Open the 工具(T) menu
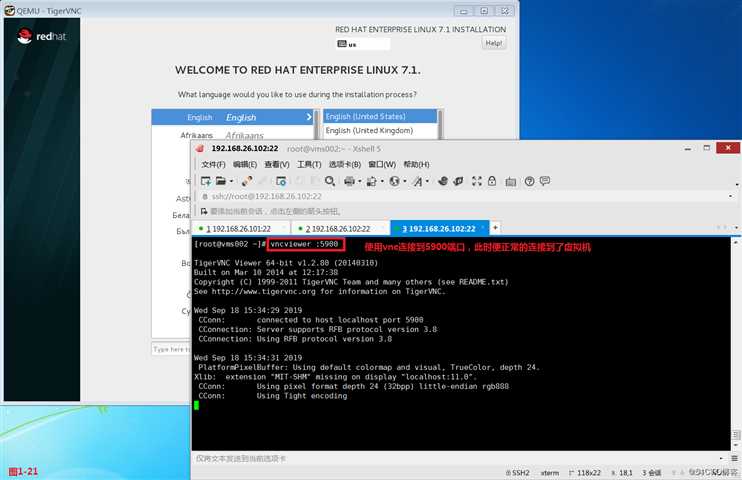The height and width of the screenshot is (480, 742). [309, 164]
